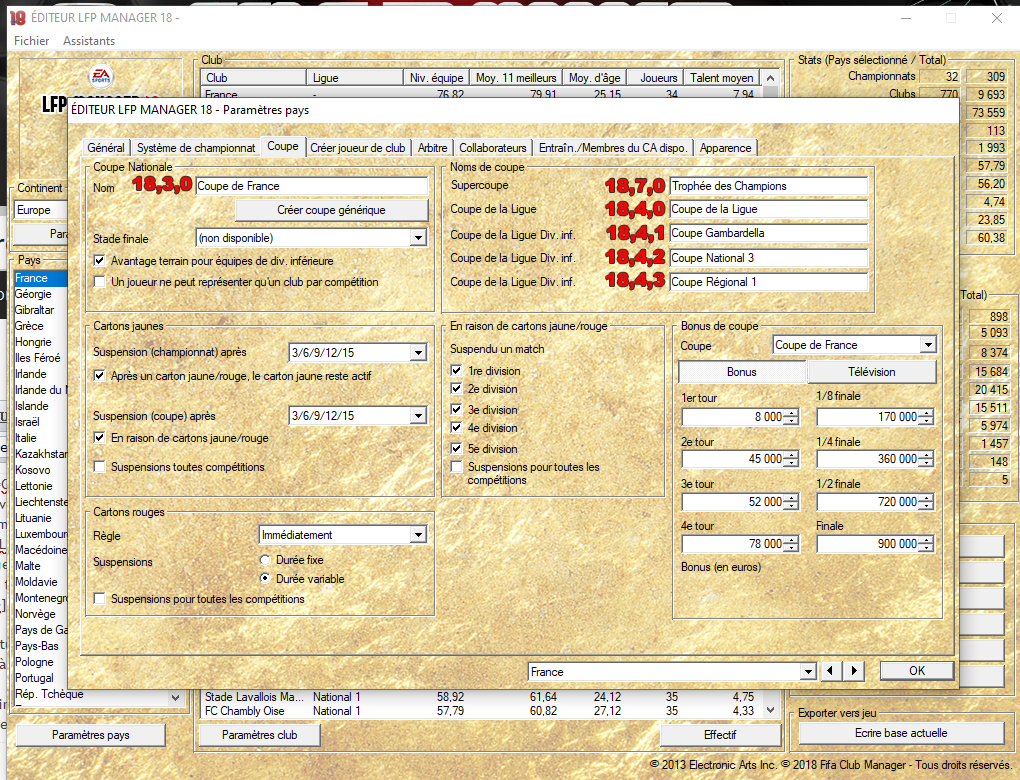Click the Ecrire base actuelle button
Image resolution: width=1020 pixels, height=780 pixels.
(901, 733)
